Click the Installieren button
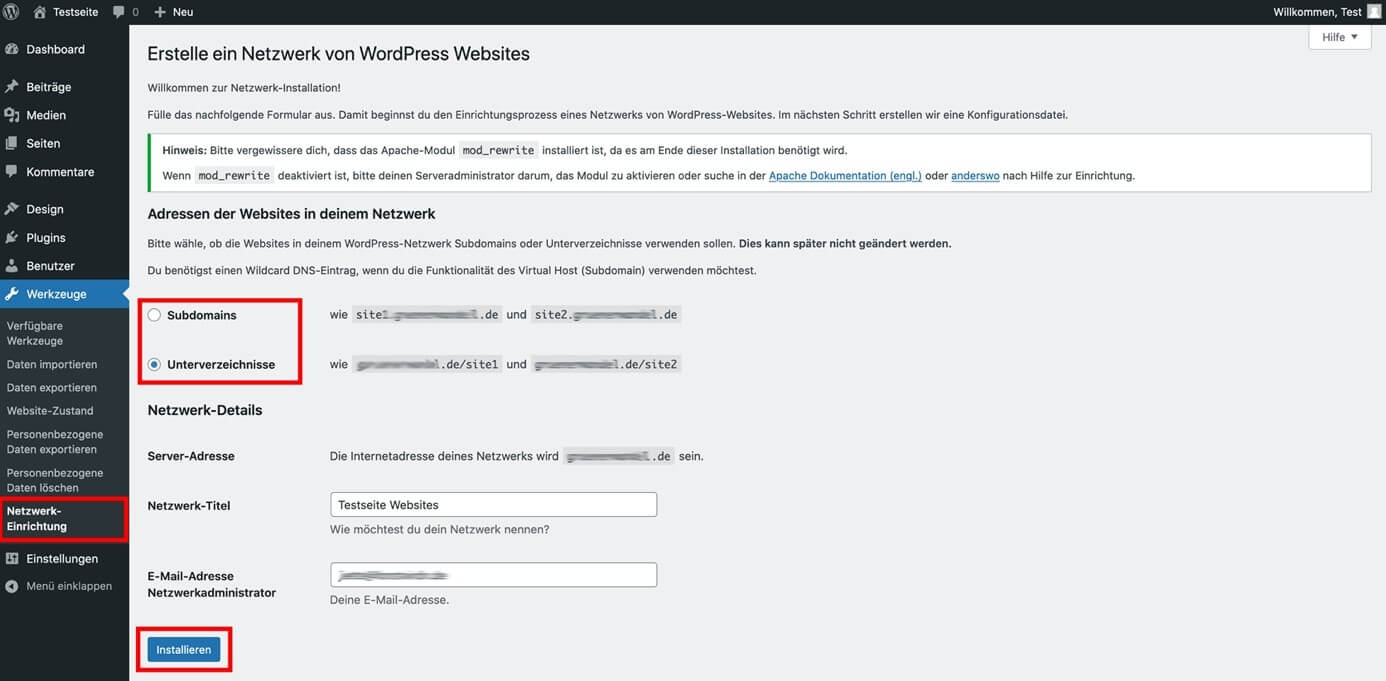 (184, 650)
